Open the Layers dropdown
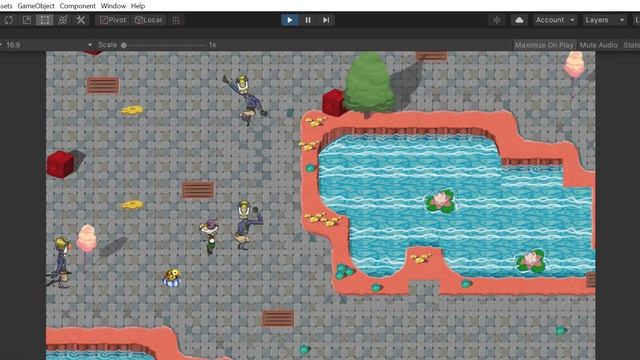 604,20
